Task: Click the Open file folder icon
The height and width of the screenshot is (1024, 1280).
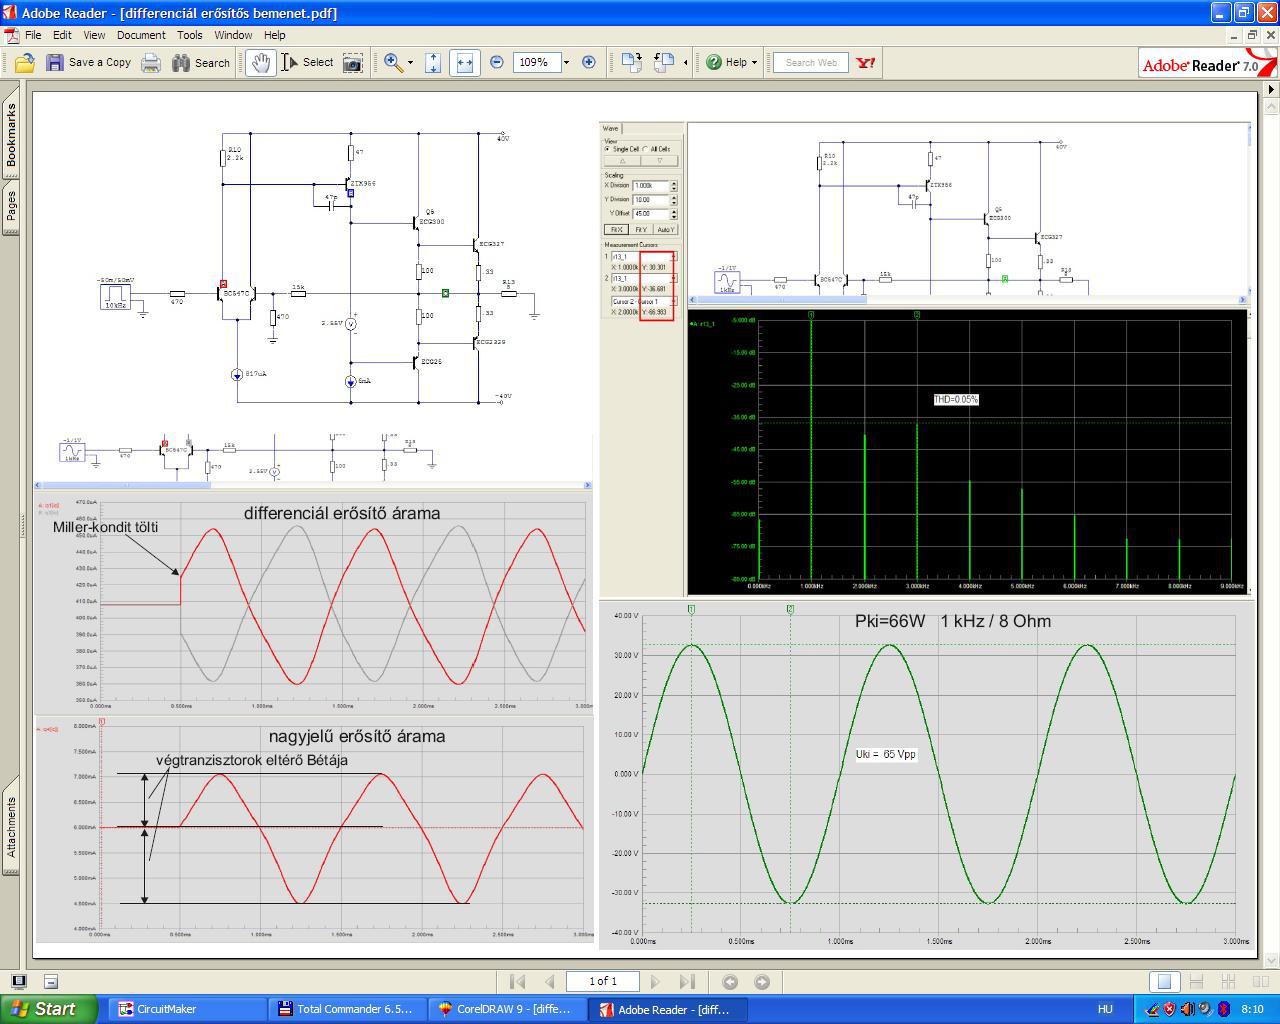Action: tap(25, 63)
